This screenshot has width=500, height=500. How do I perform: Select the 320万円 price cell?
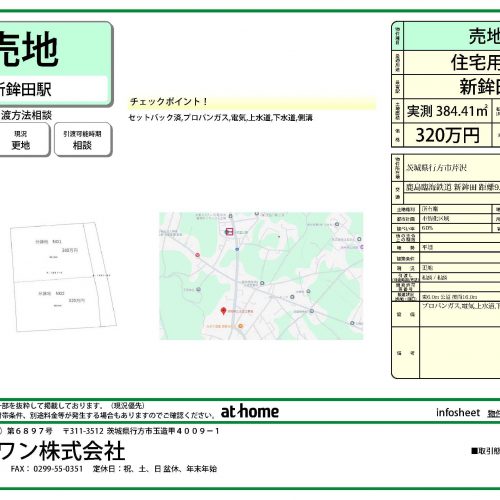447,135
